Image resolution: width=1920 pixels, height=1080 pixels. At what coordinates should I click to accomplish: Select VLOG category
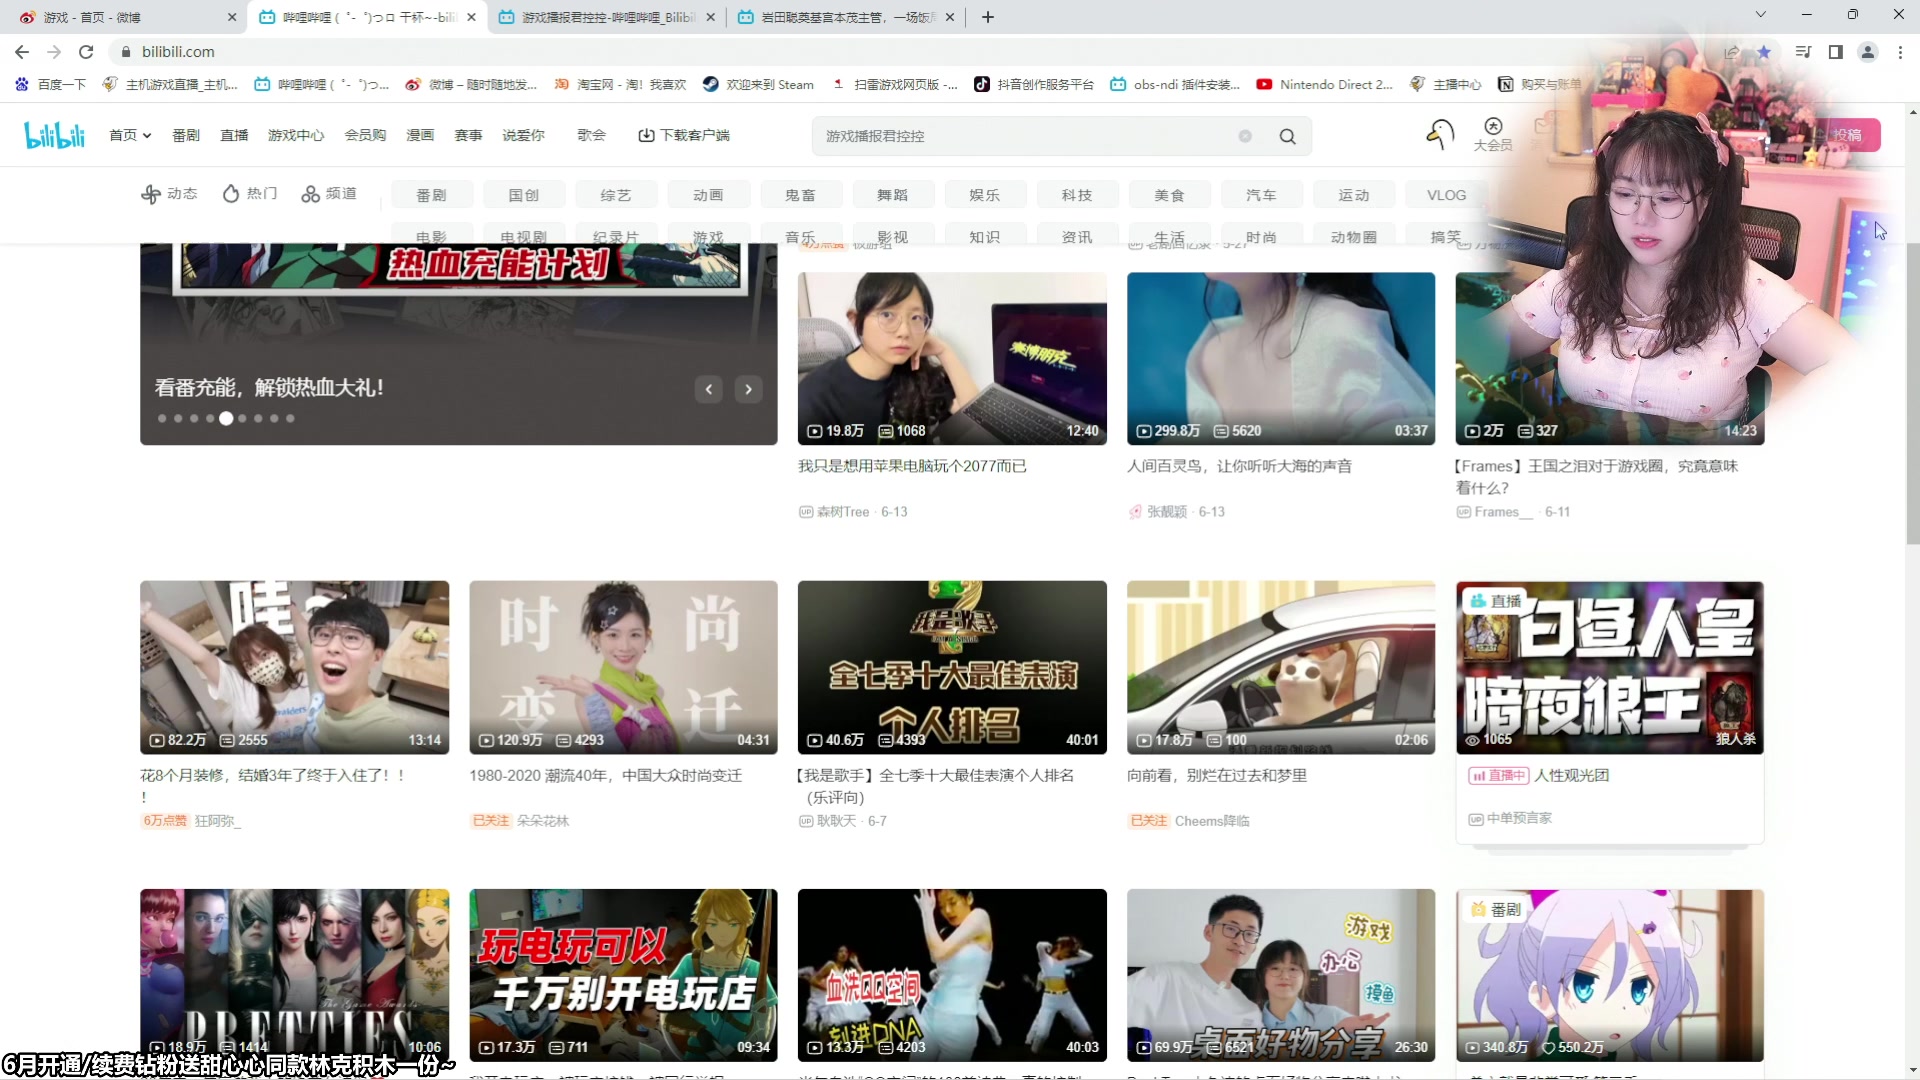1446,195
